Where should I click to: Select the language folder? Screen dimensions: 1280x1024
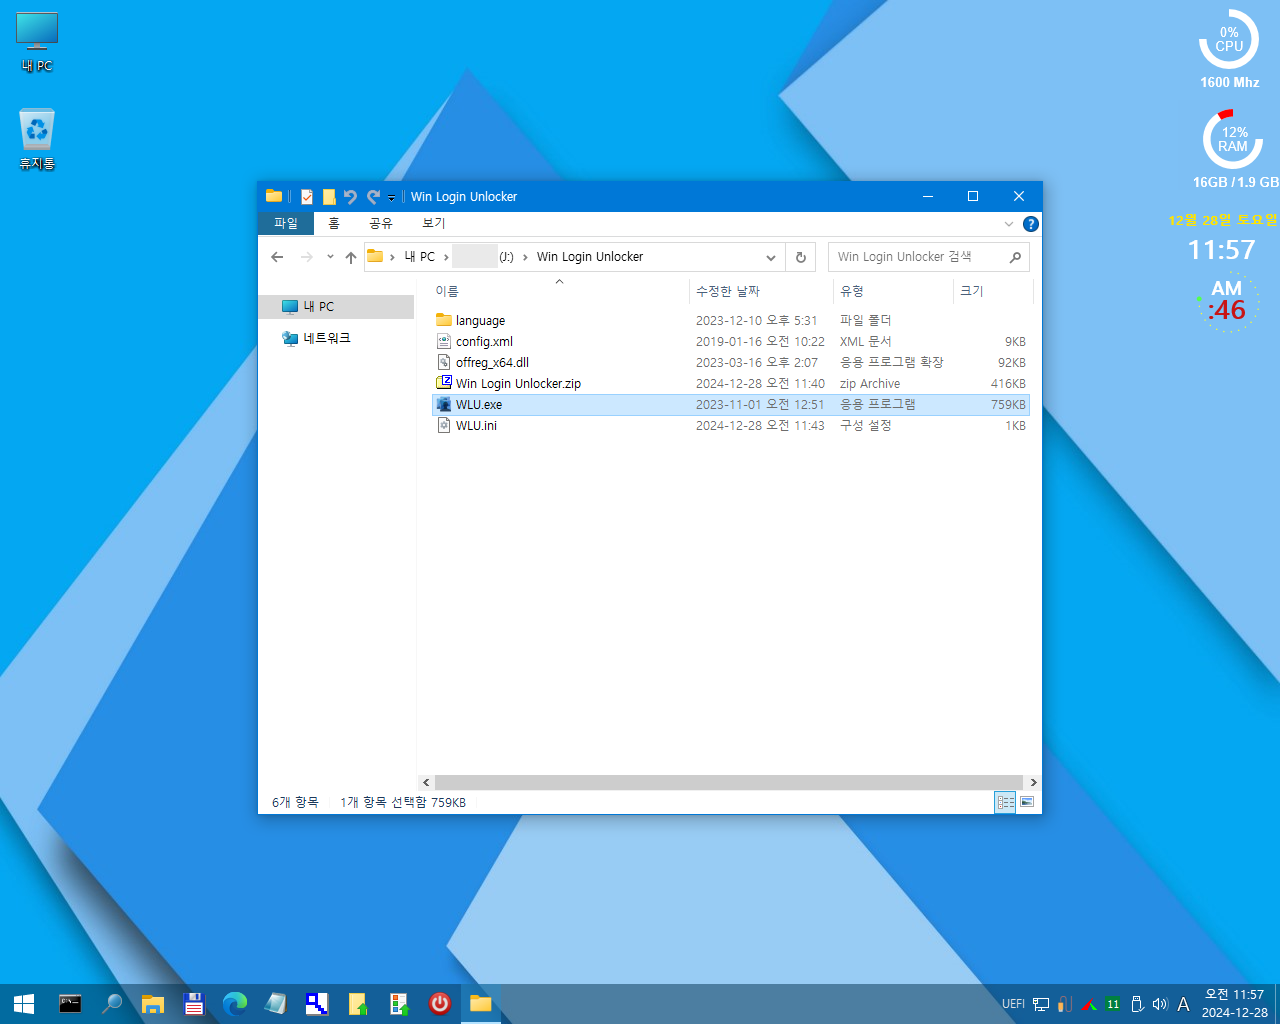click(730, 321)
